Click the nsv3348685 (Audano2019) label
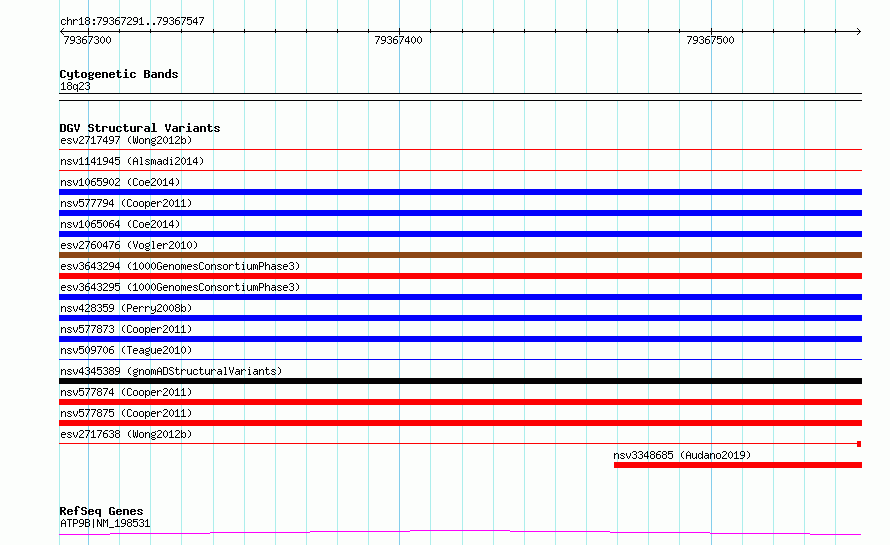890x545 pixels. [x=682, y=455]
